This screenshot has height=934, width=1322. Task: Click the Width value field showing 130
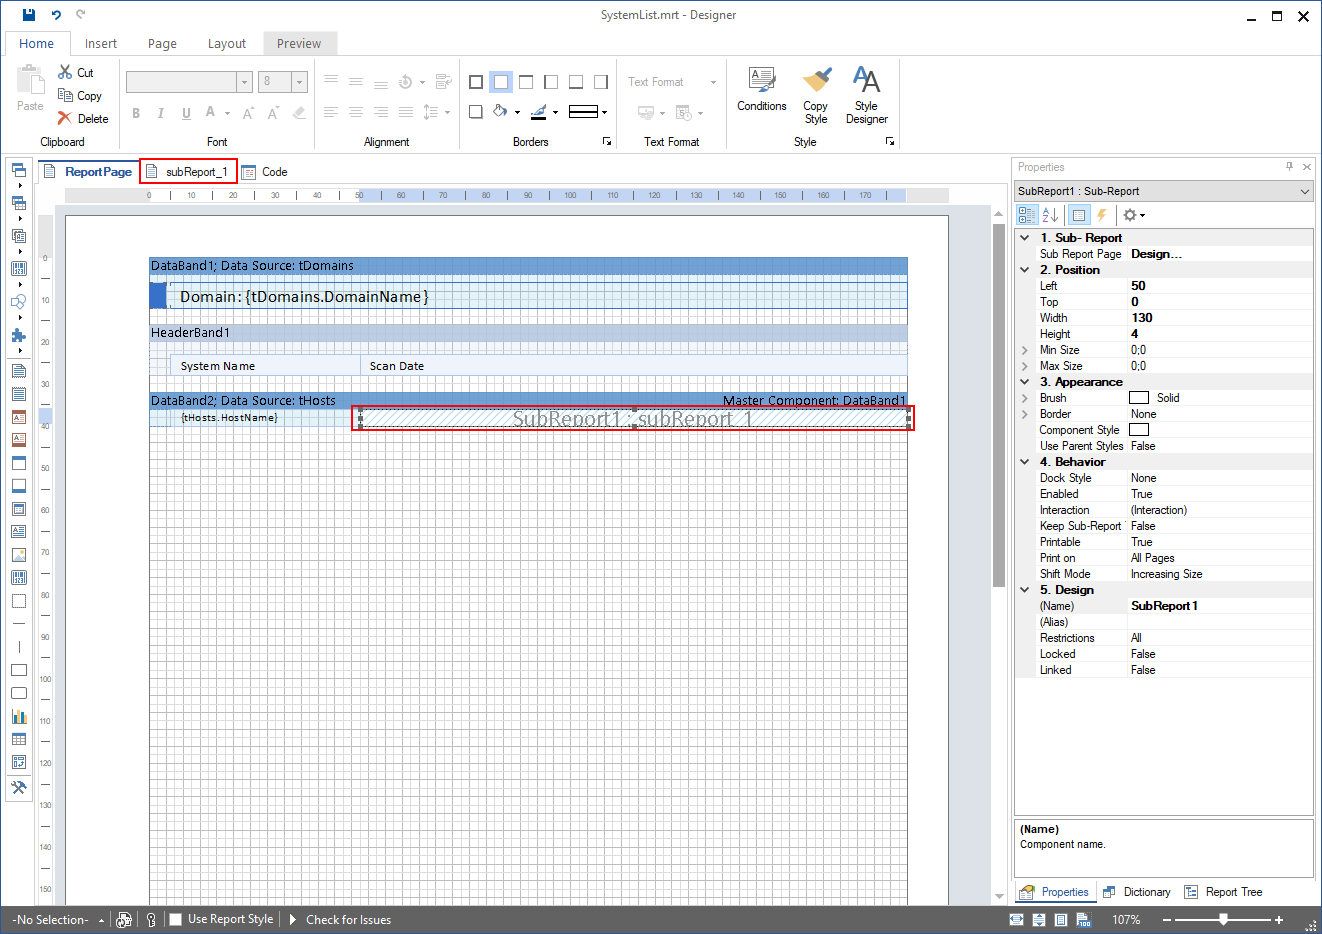point(1219,318)
